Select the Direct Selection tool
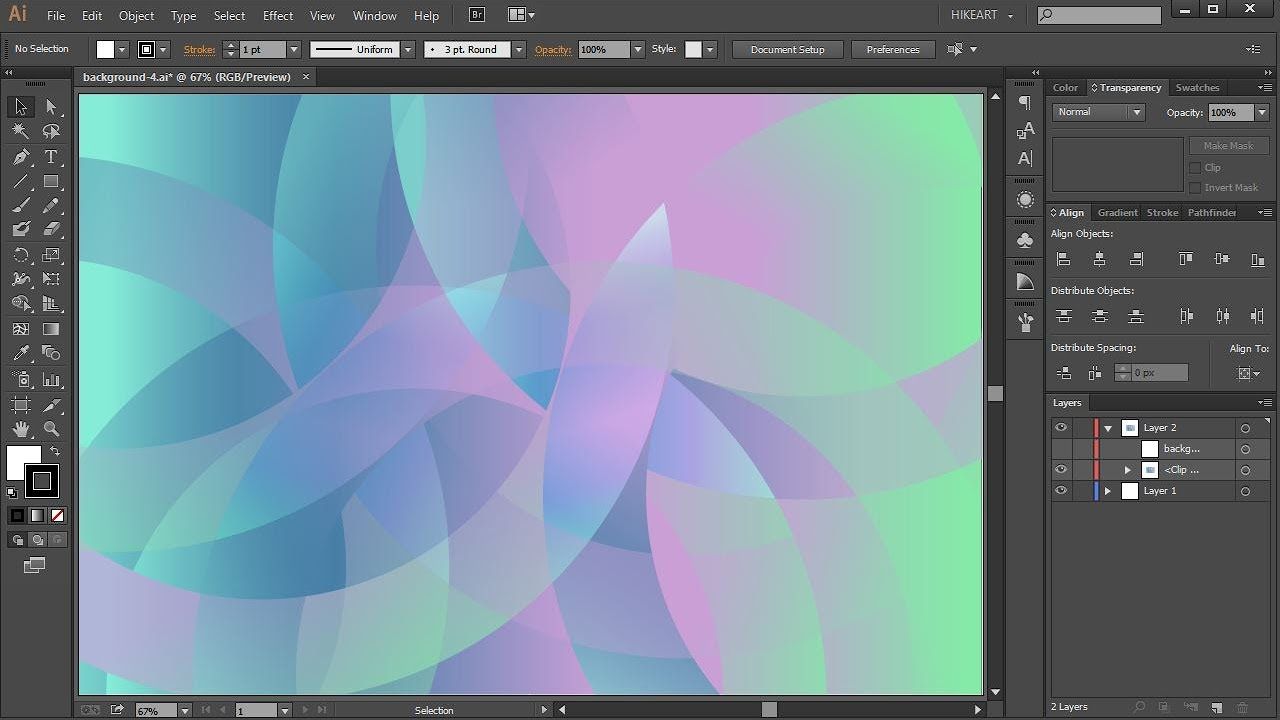 tap(51, 107)
